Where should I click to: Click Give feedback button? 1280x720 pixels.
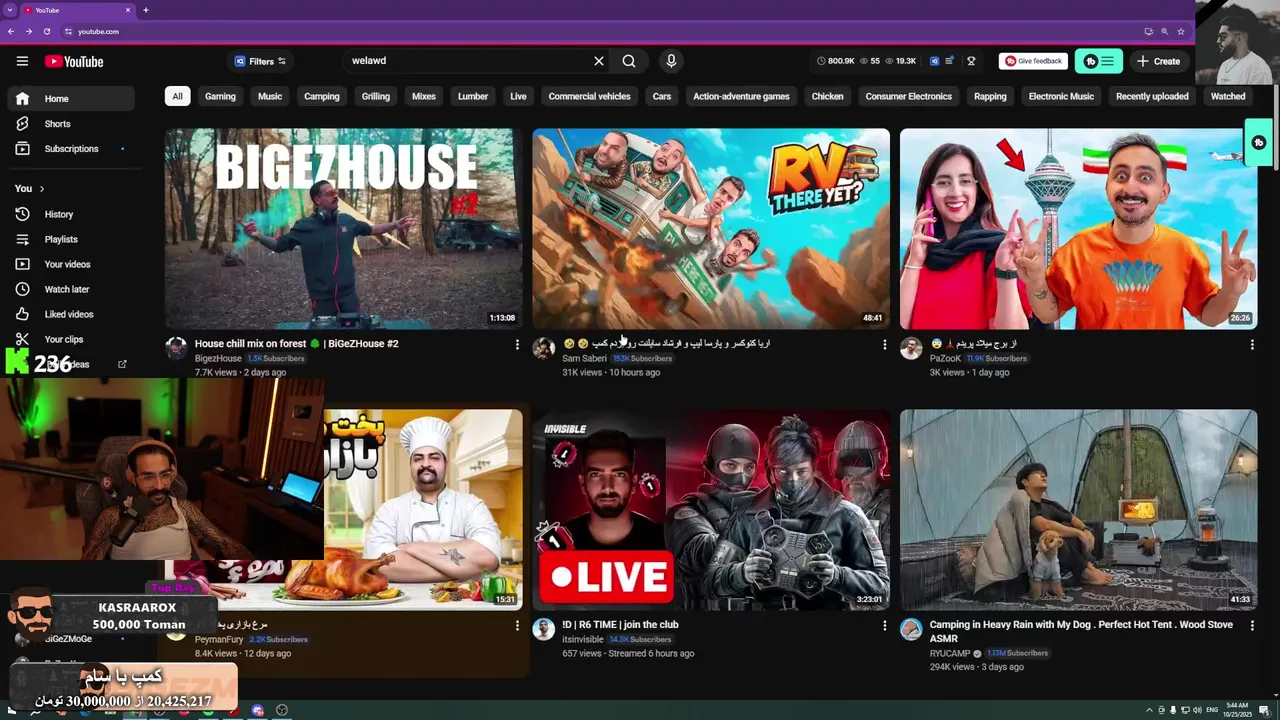pos(1033,61)
